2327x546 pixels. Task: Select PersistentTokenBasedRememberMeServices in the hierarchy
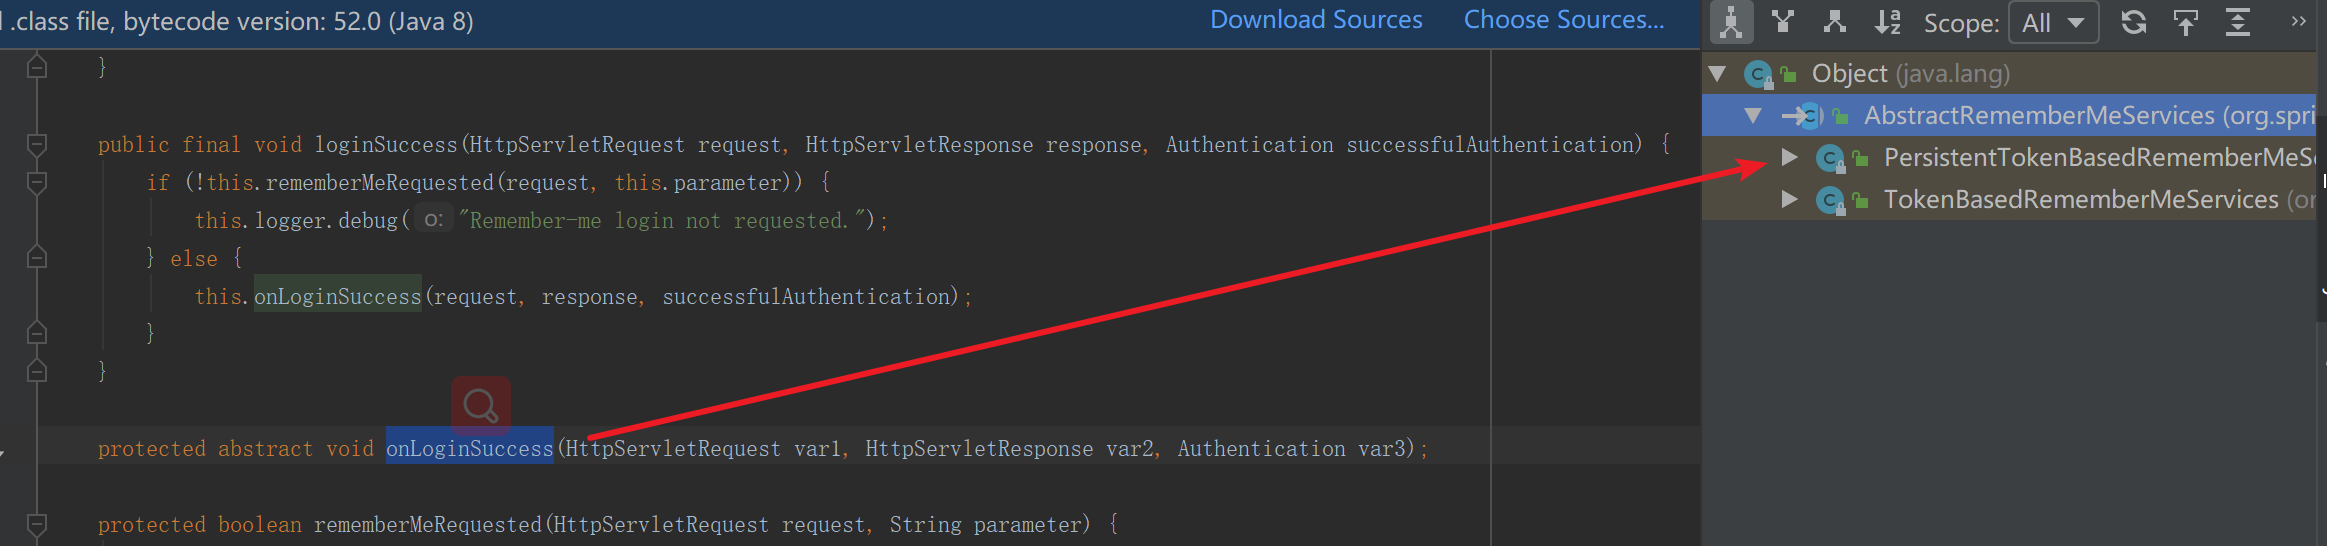[x=2009, y=157]
